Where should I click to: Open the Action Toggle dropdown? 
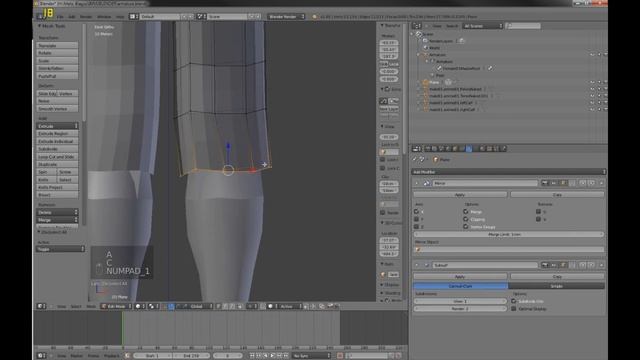(60, 249)
